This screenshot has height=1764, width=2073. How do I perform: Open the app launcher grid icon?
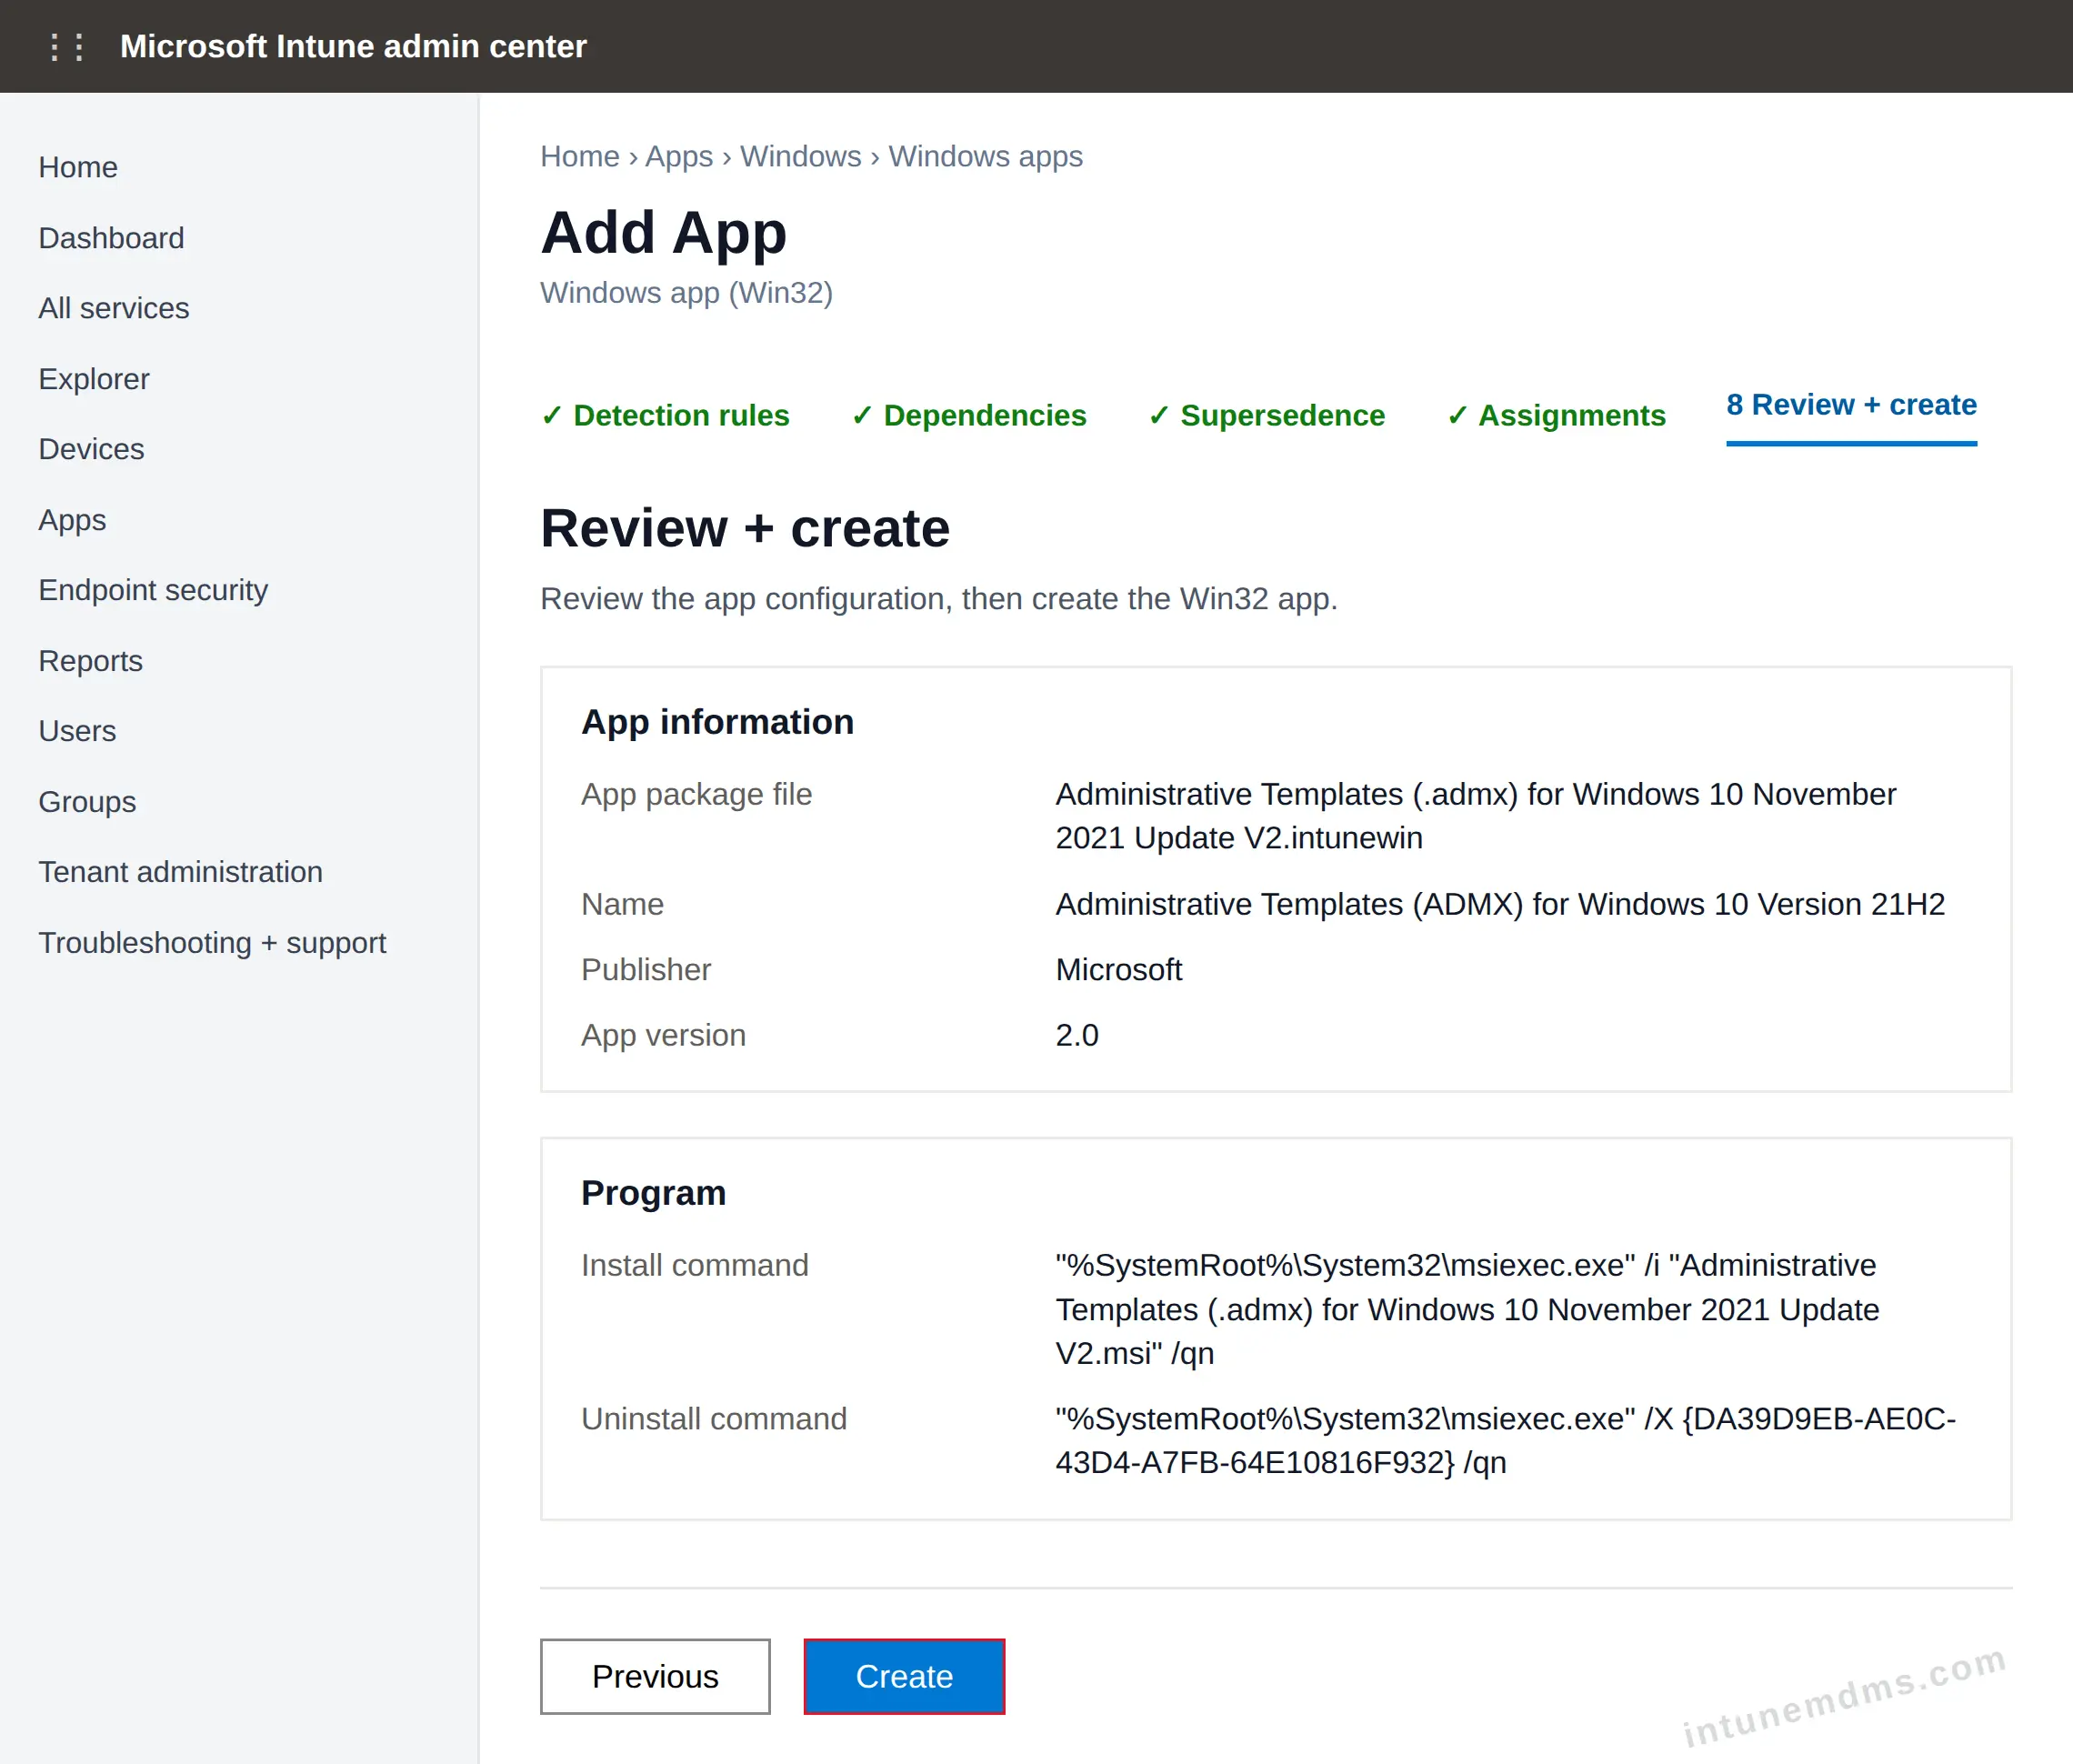(x=66, y=47)
